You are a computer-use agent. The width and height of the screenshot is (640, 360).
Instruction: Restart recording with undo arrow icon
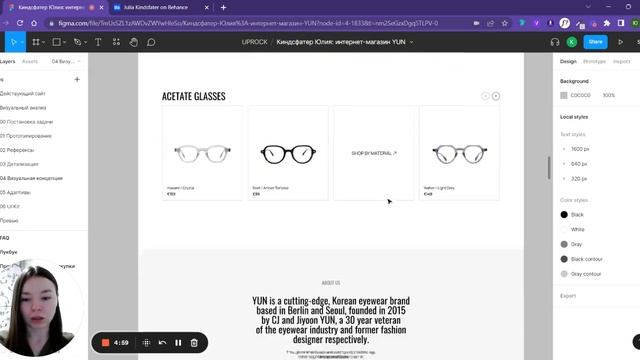(x=162, y=342)
